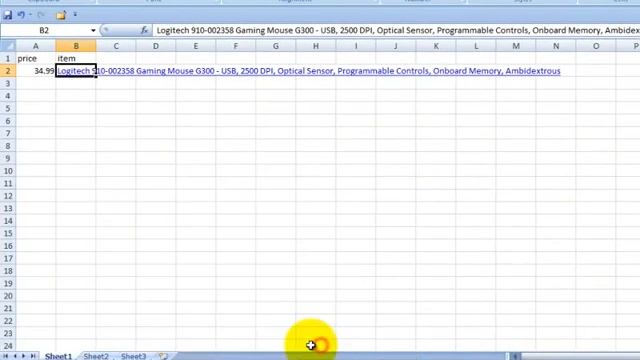This screenshot has width=640, height=360.
Task: Select column C header
Action: (116, 46)
